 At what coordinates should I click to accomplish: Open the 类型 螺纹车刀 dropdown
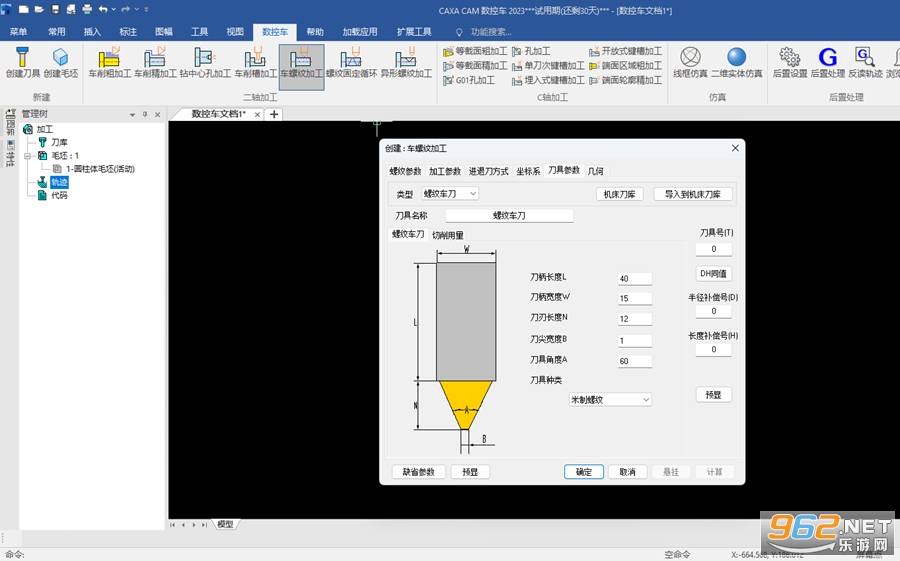(x=450, y=194)
